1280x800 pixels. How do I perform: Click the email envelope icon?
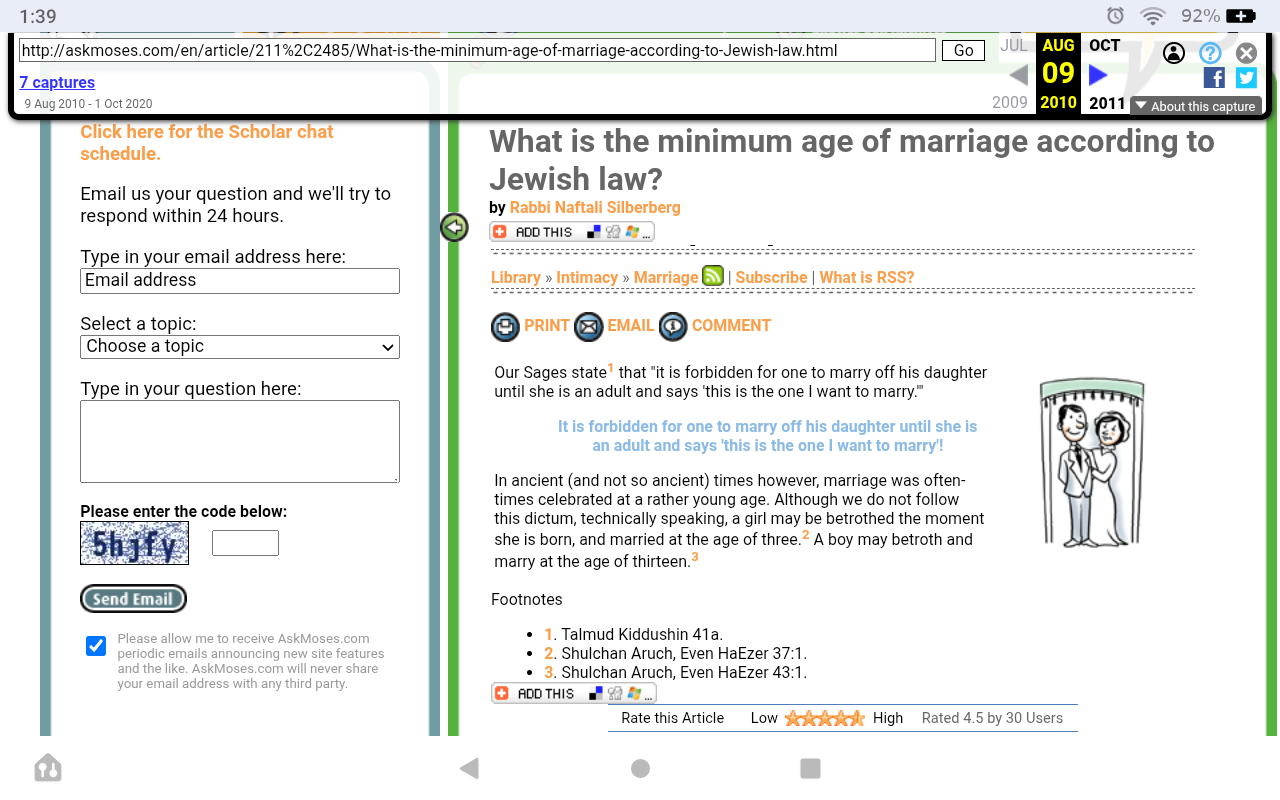pyautogui.click(x=589, y=327)
